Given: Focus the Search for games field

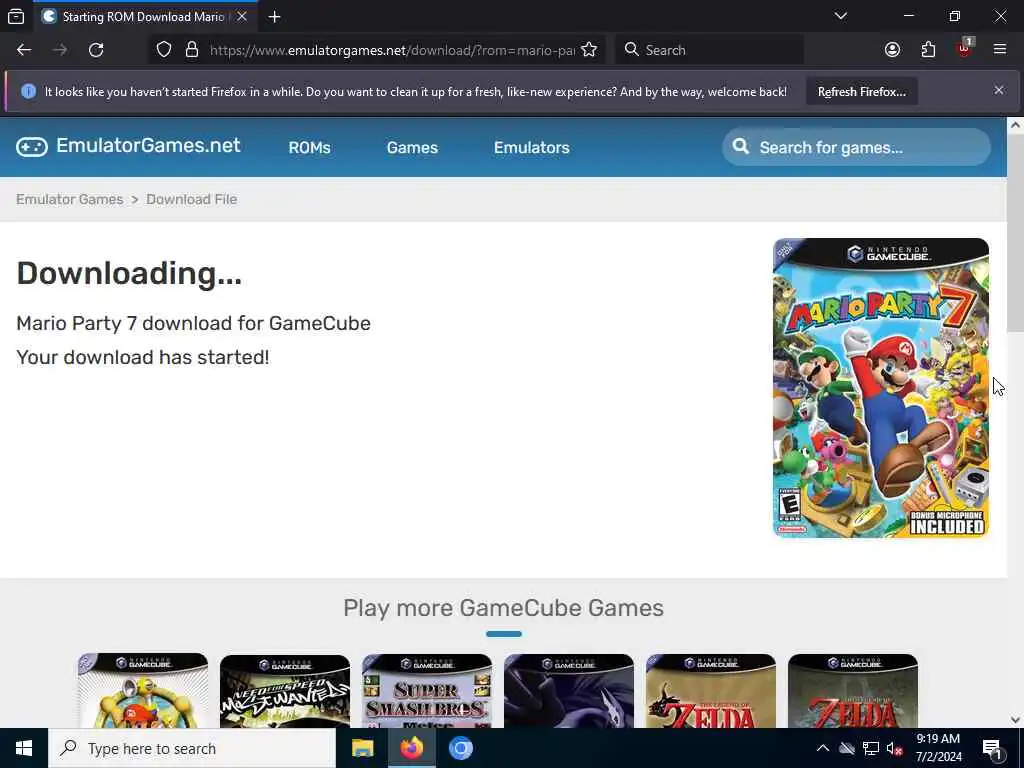Looking at the screenshot, I should 856,147.
